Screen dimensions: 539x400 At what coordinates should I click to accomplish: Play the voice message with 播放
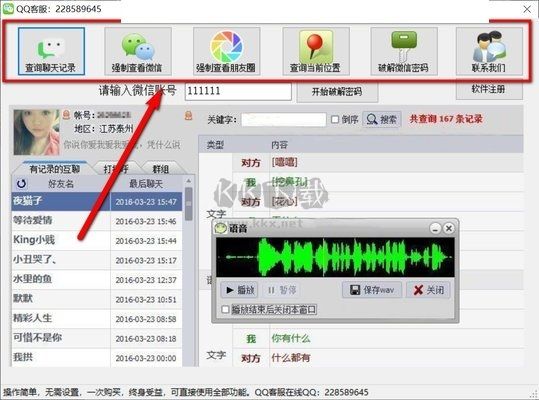tap(240, 290)
